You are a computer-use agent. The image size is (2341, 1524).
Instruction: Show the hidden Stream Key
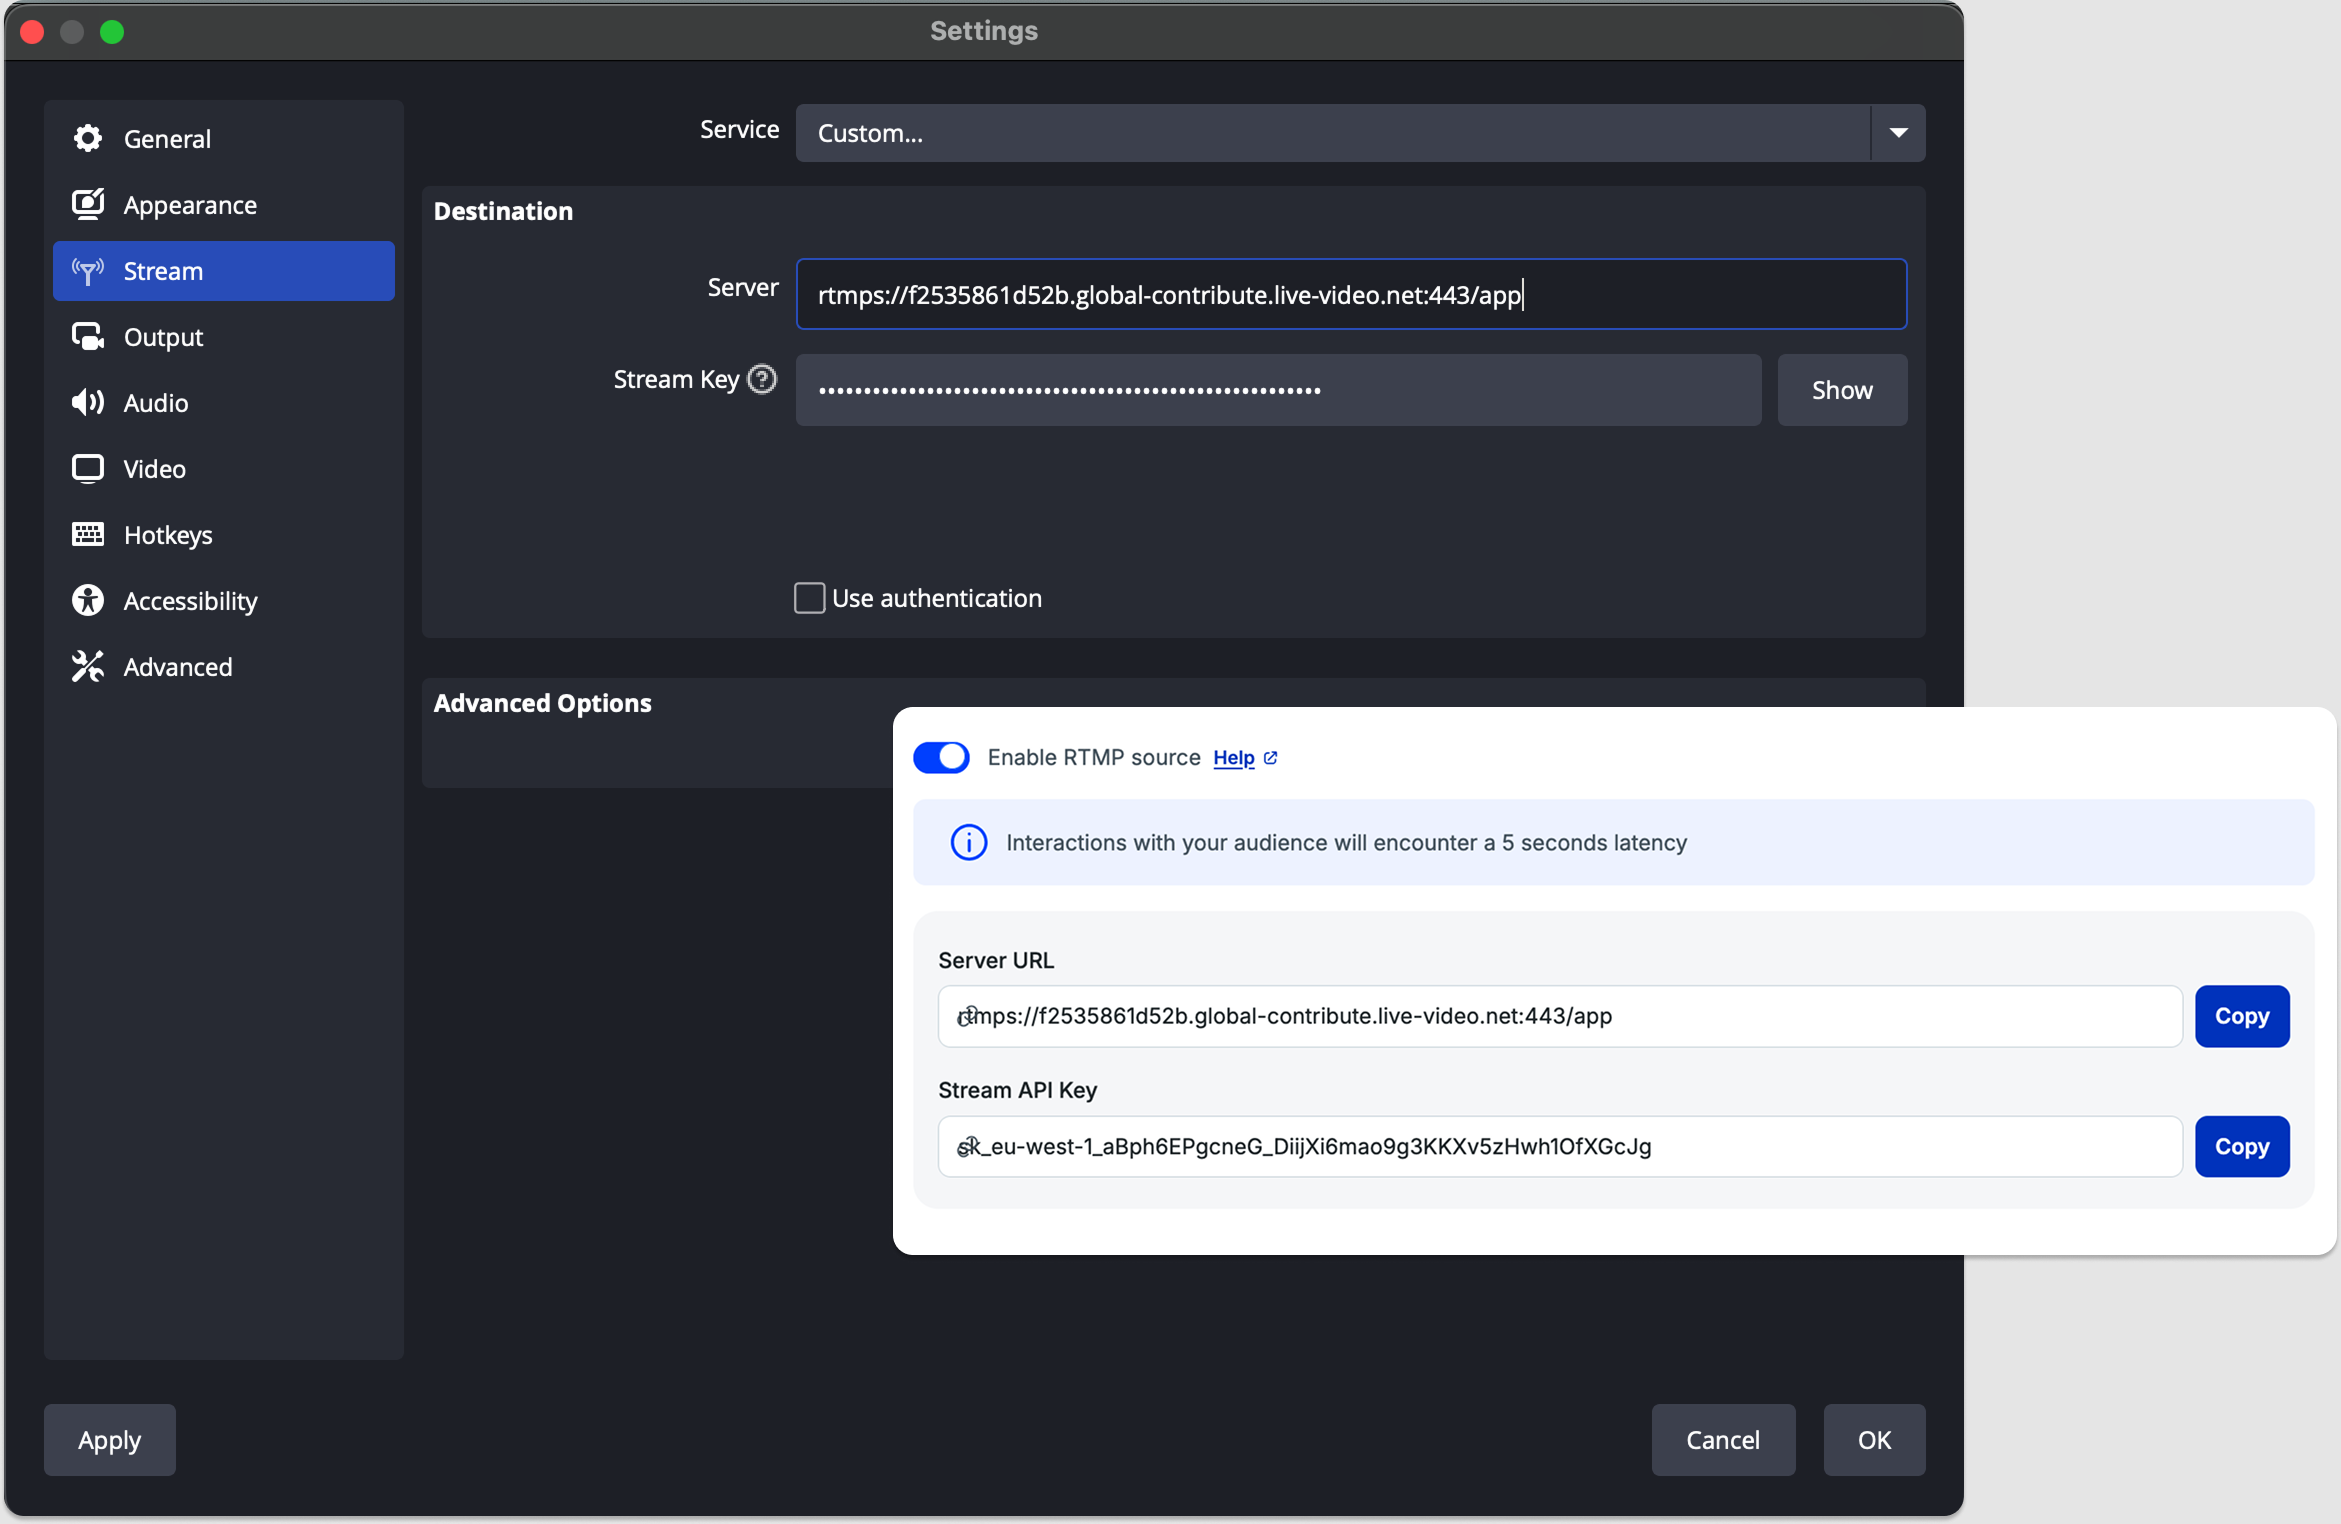1841,389
